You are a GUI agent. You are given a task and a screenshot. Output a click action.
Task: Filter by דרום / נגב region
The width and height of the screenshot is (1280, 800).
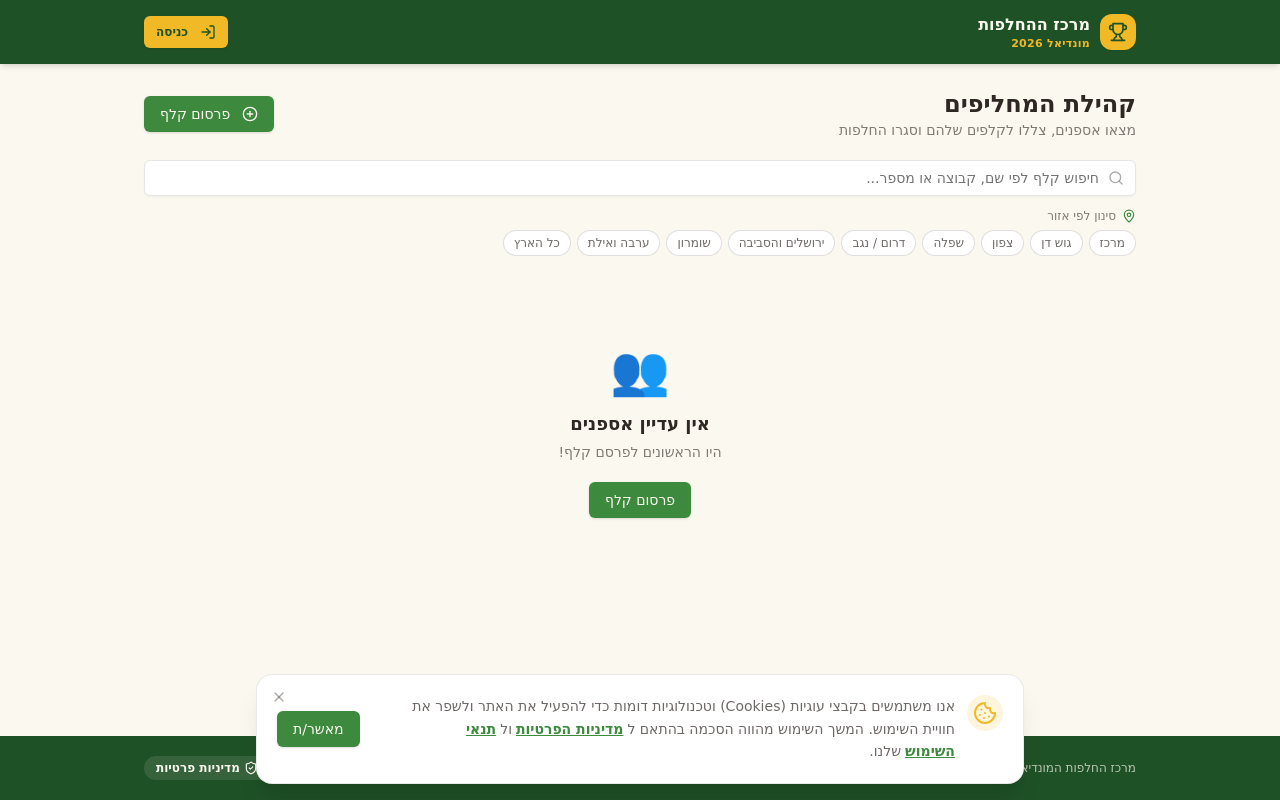tap(878, 243)
